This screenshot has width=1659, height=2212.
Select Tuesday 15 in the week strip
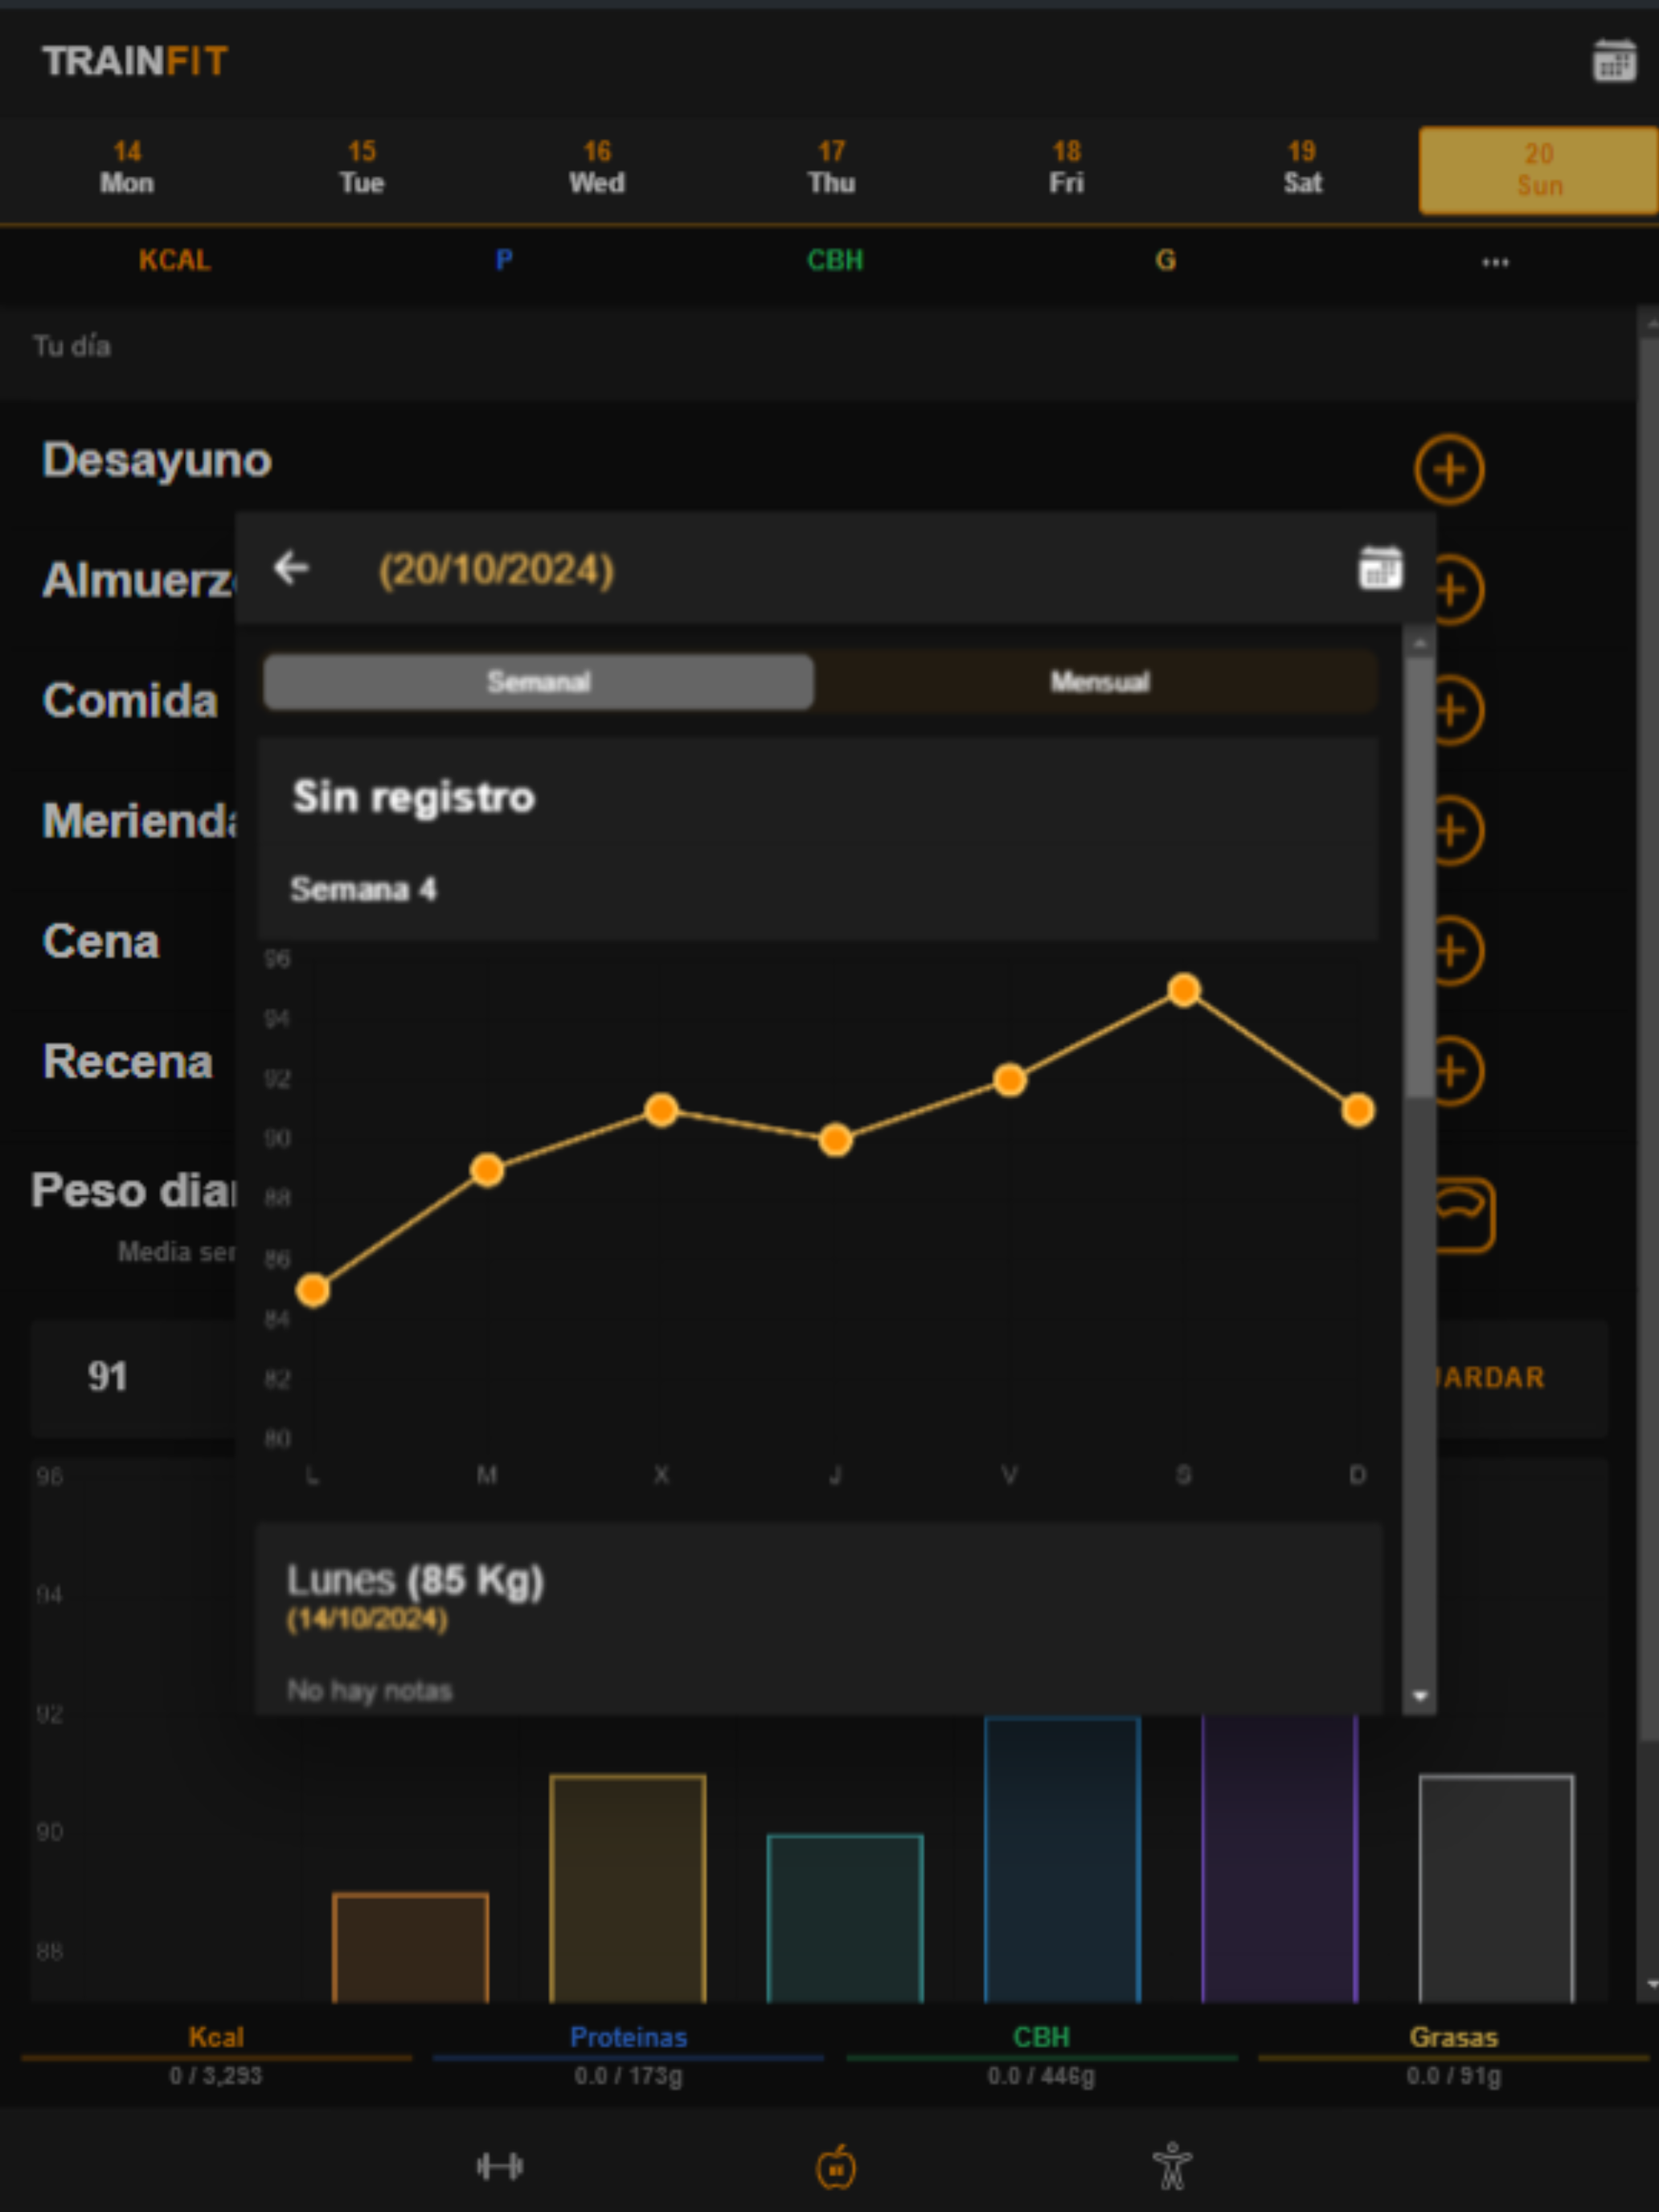pyautogui.click(x=361, y=168)
